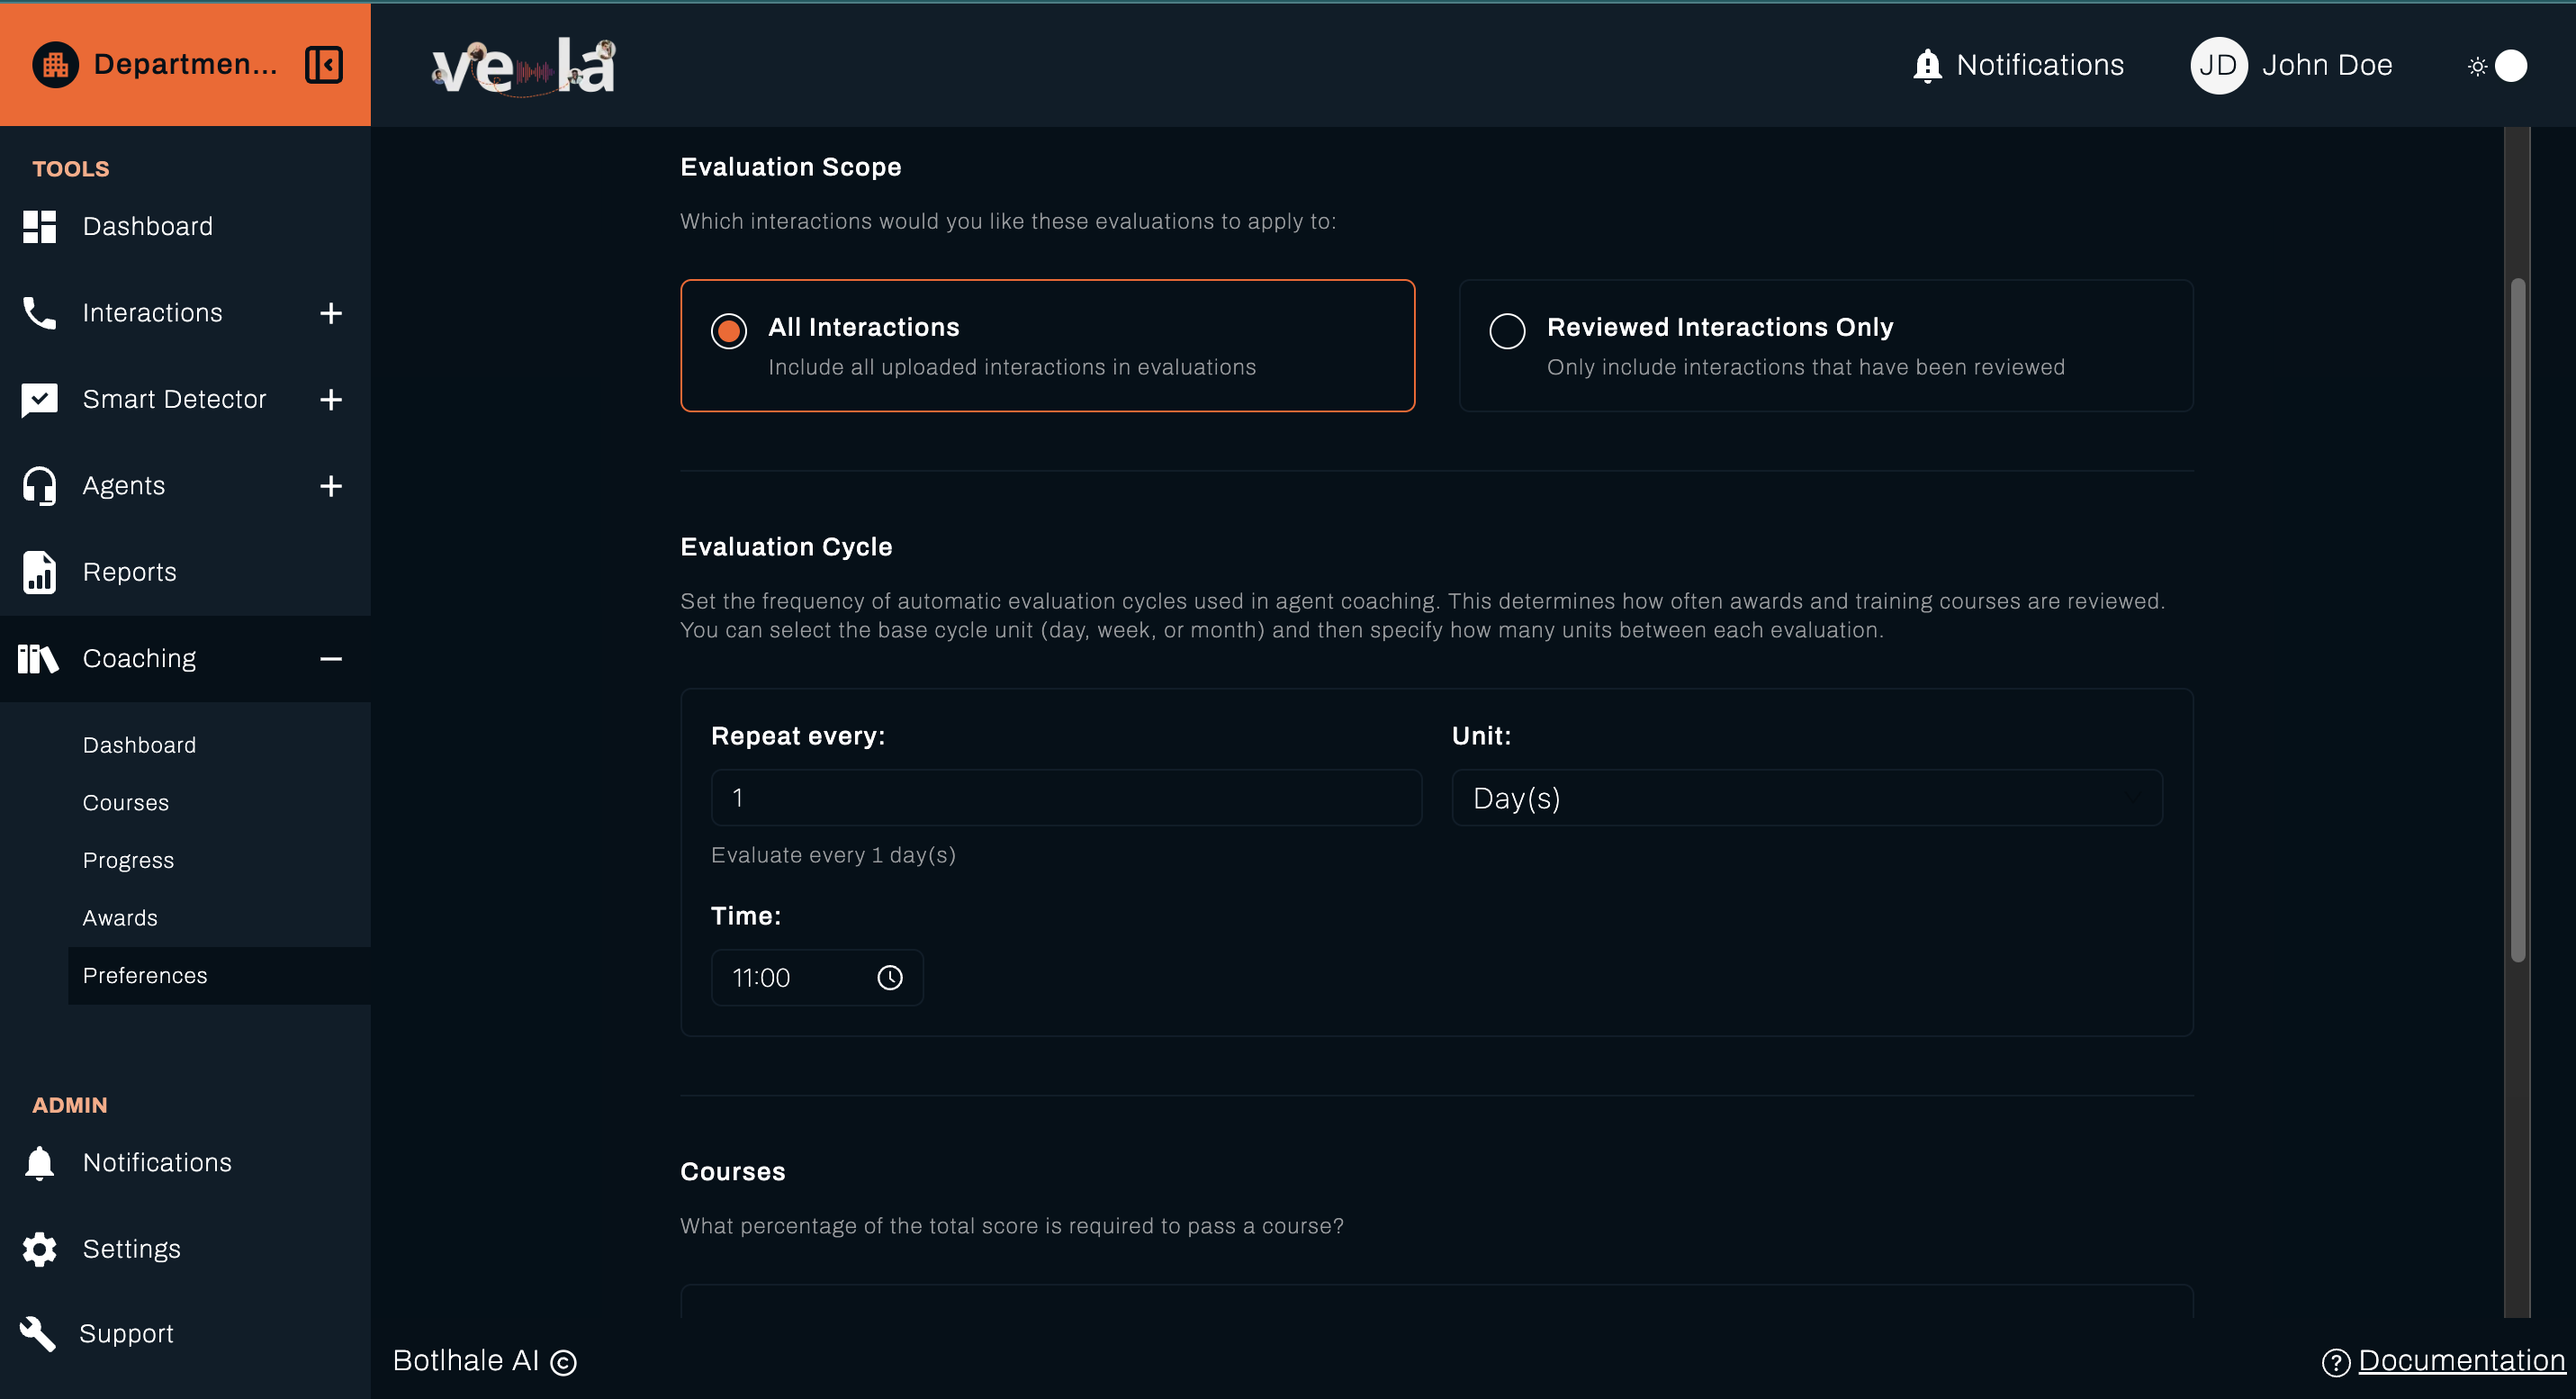Screen dimensions: 2576x1399
Task: Click the Coaching books icon
Action: [37, 658]
